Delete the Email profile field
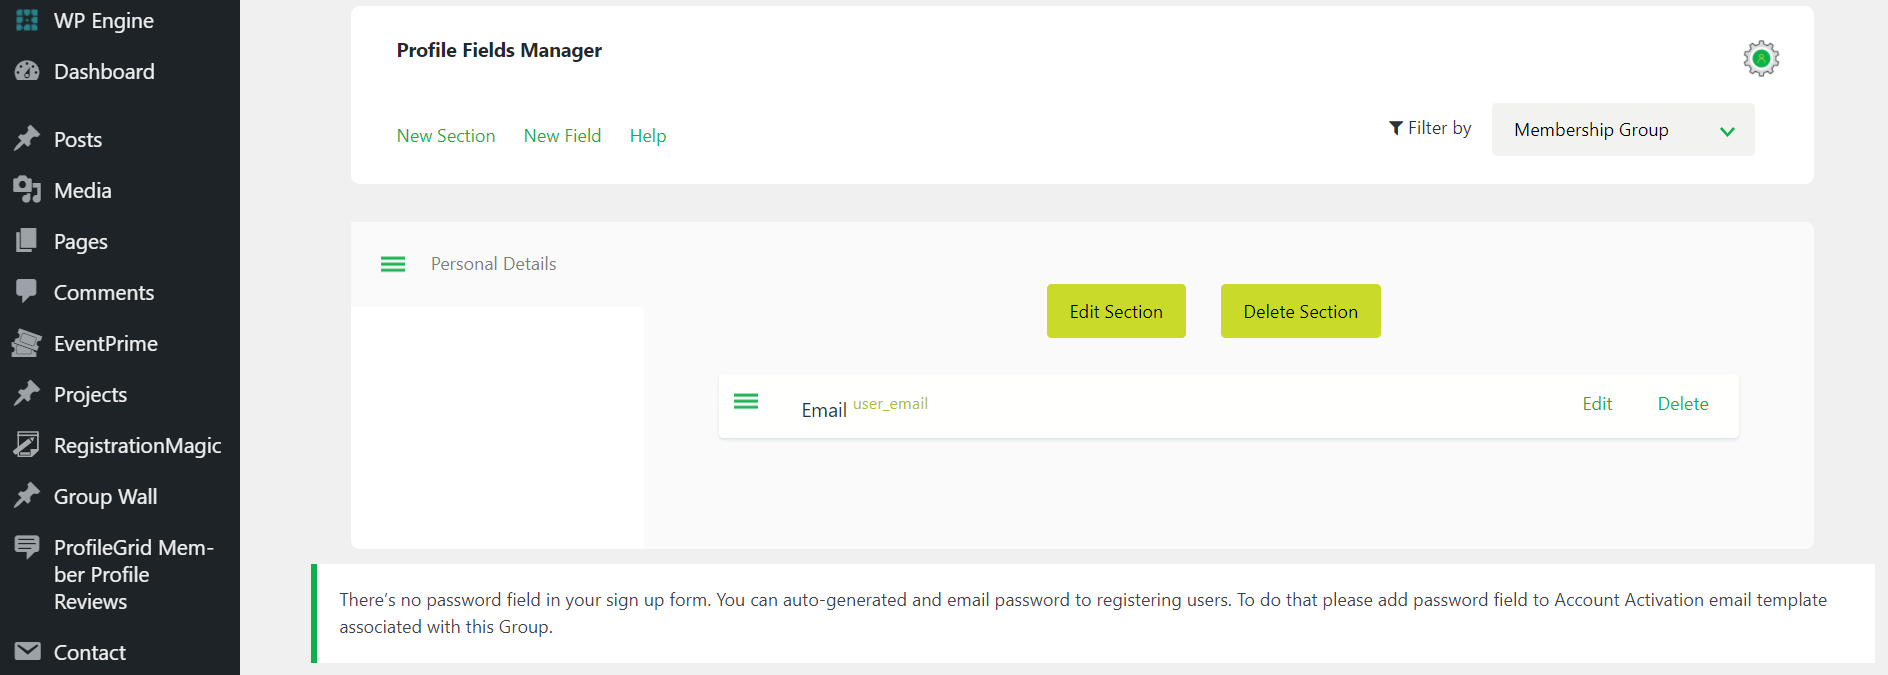1888x675 pixels. tap(1682, 404)
